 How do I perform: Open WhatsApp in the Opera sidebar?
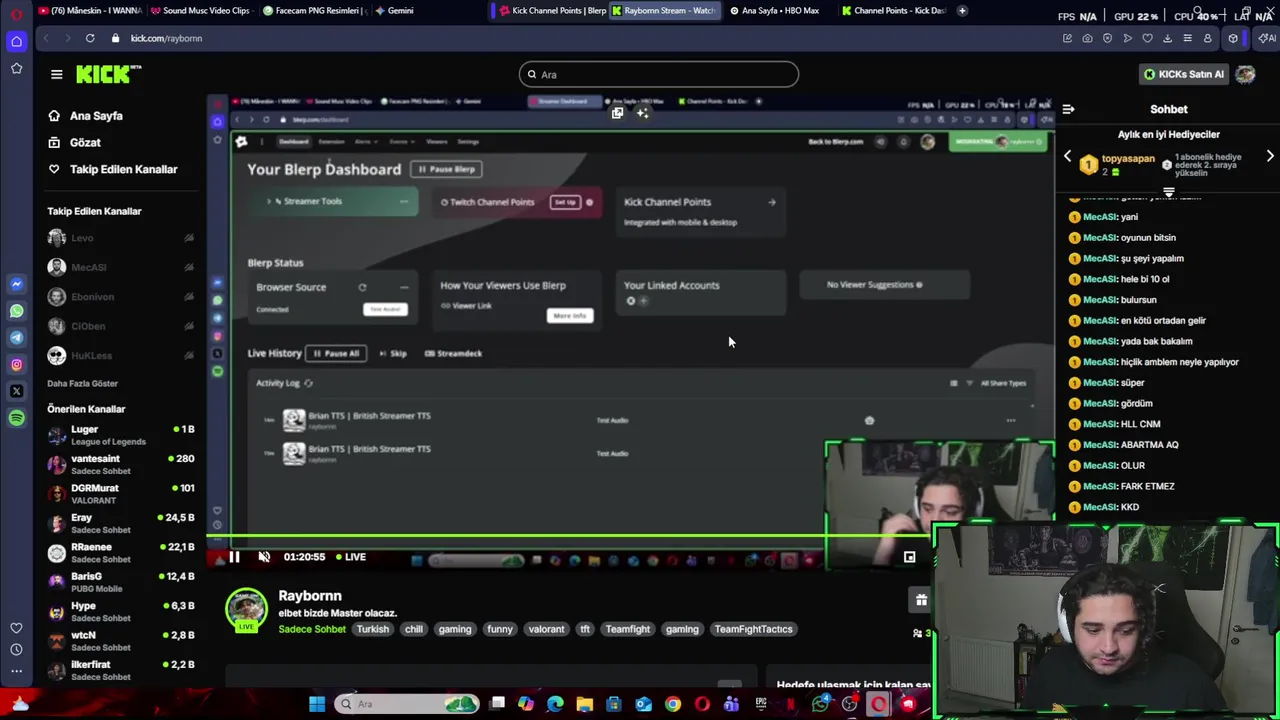coord(16,311)
